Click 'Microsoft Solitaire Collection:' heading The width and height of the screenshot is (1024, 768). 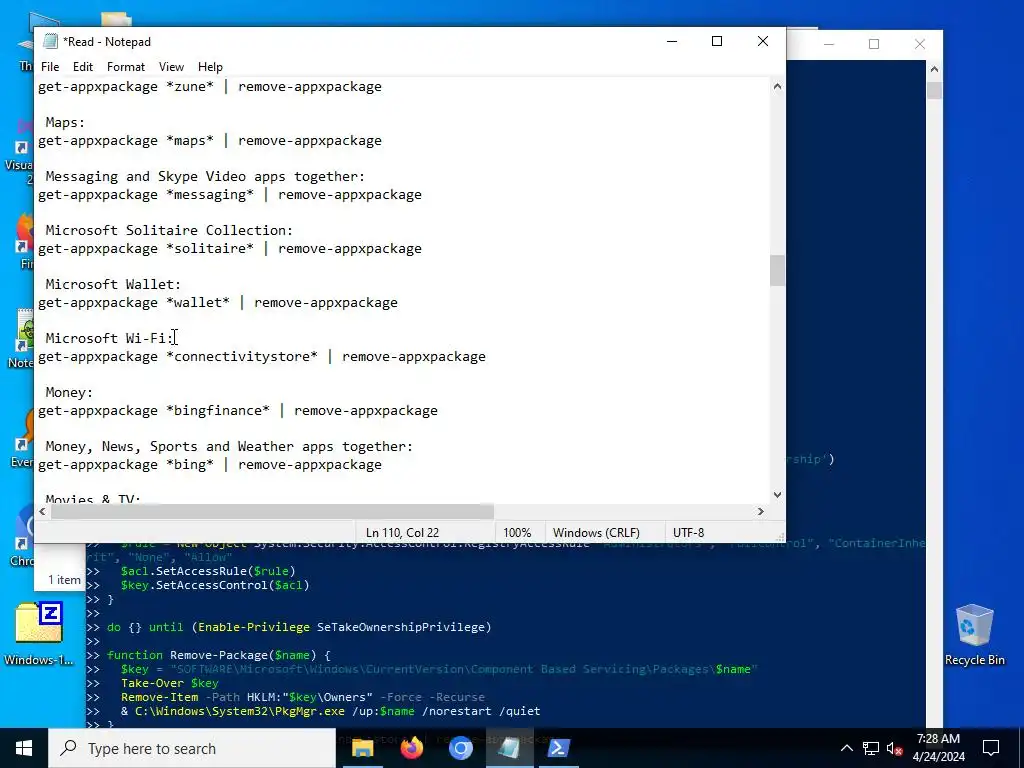click(169, 231)
